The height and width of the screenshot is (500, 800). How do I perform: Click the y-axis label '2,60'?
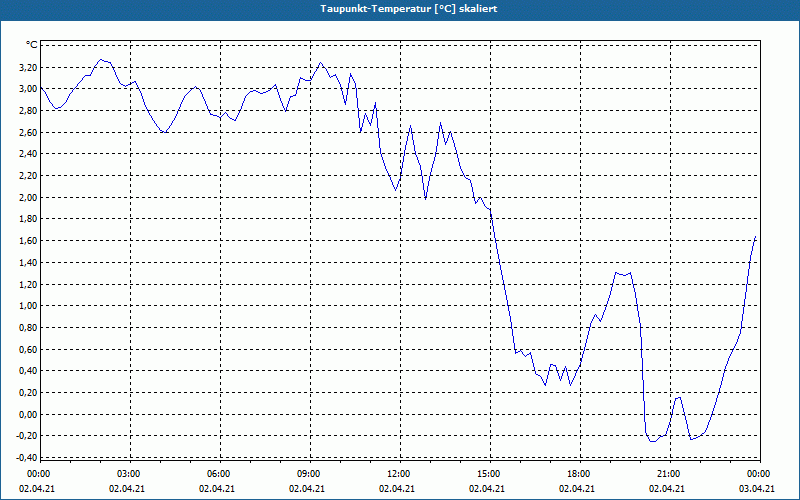(x=29, y=133)
